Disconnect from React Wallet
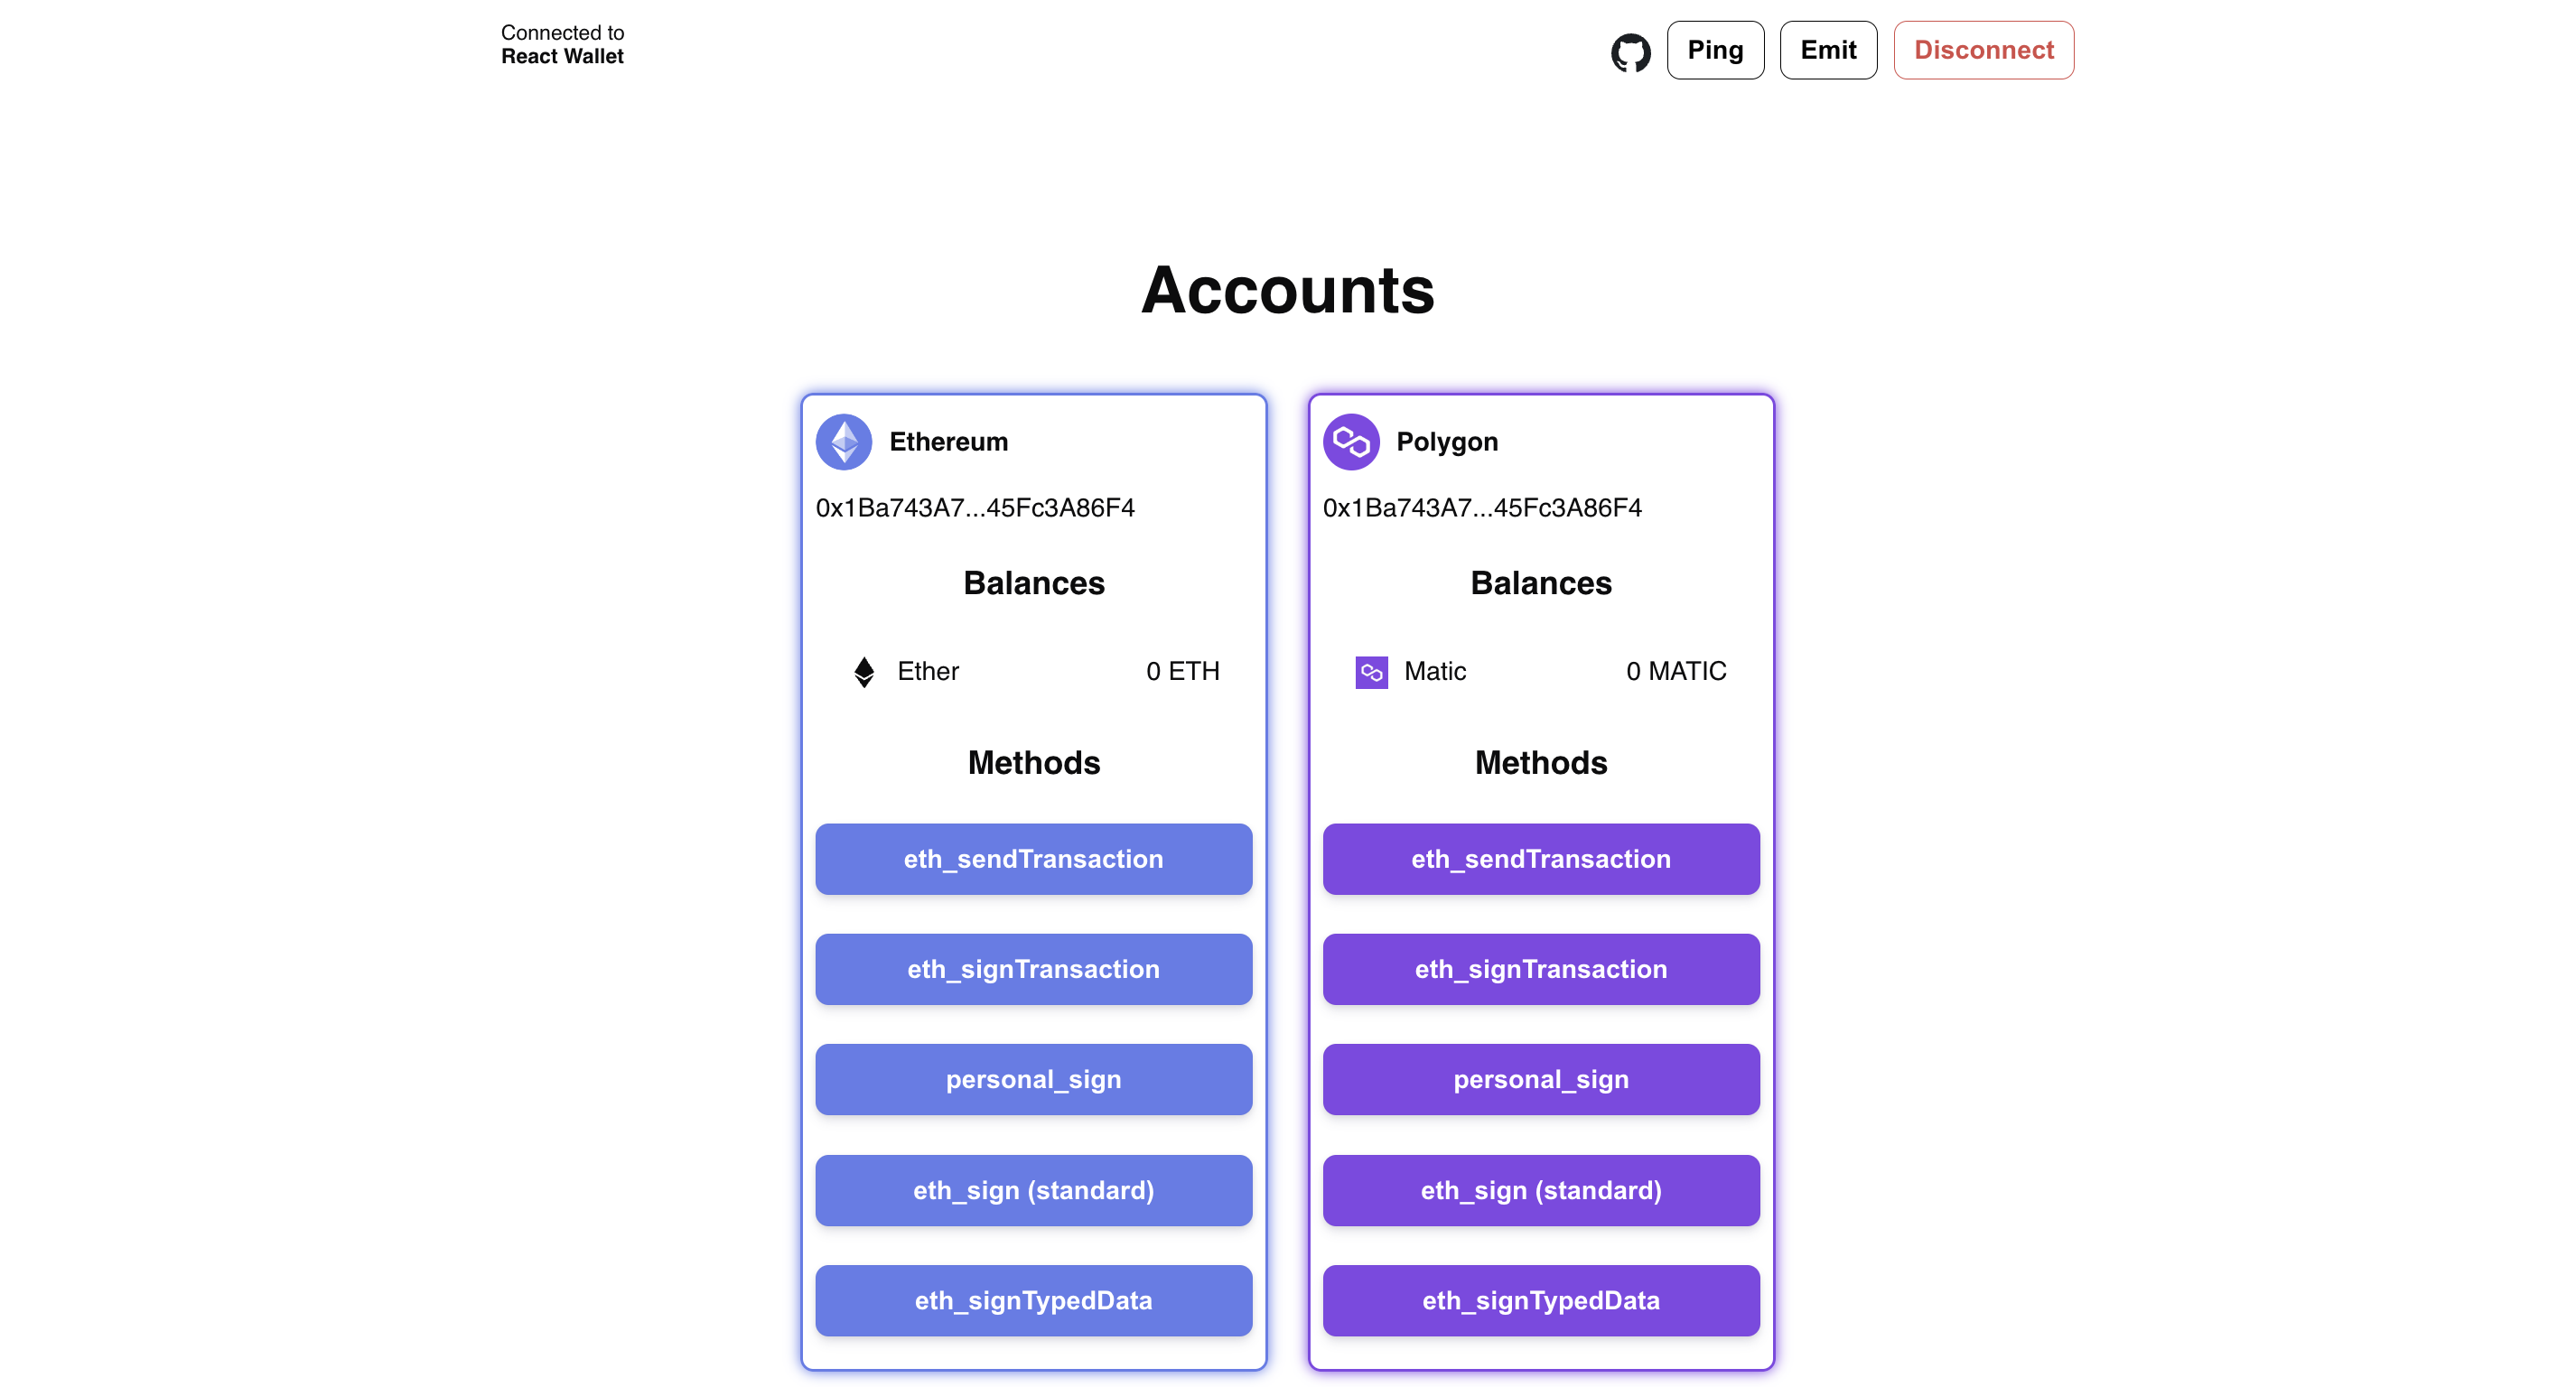This screenshot has height=1387, width=2576. [1983, 50]
